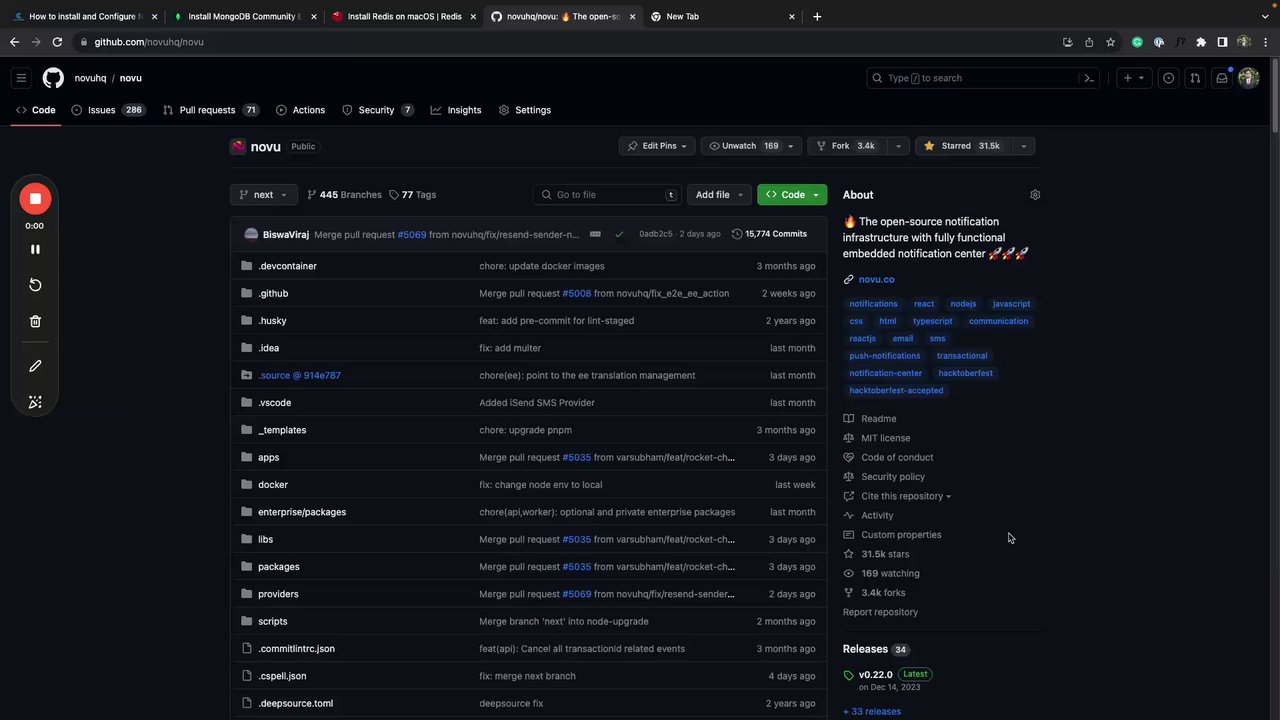Report repository link in About
The width and height of the screenshot is (1280, 720).
pos(880,612)
